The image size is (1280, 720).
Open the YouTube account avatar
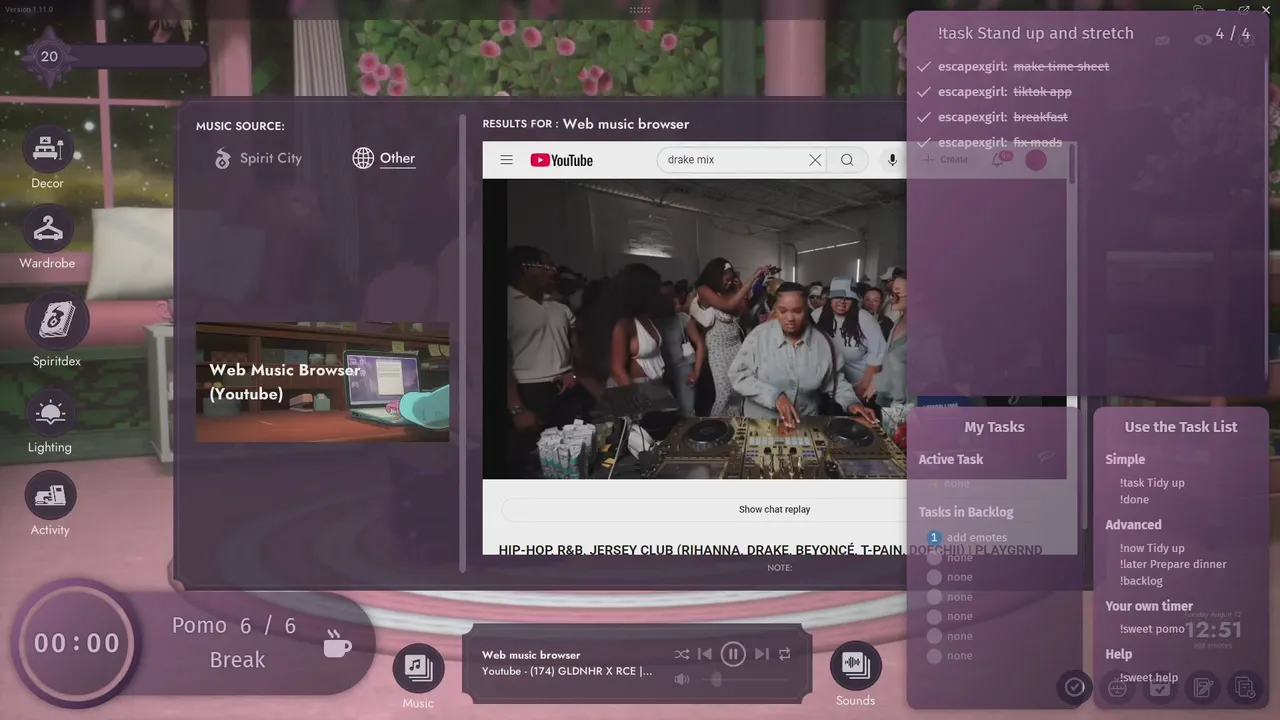[1036, 160]
